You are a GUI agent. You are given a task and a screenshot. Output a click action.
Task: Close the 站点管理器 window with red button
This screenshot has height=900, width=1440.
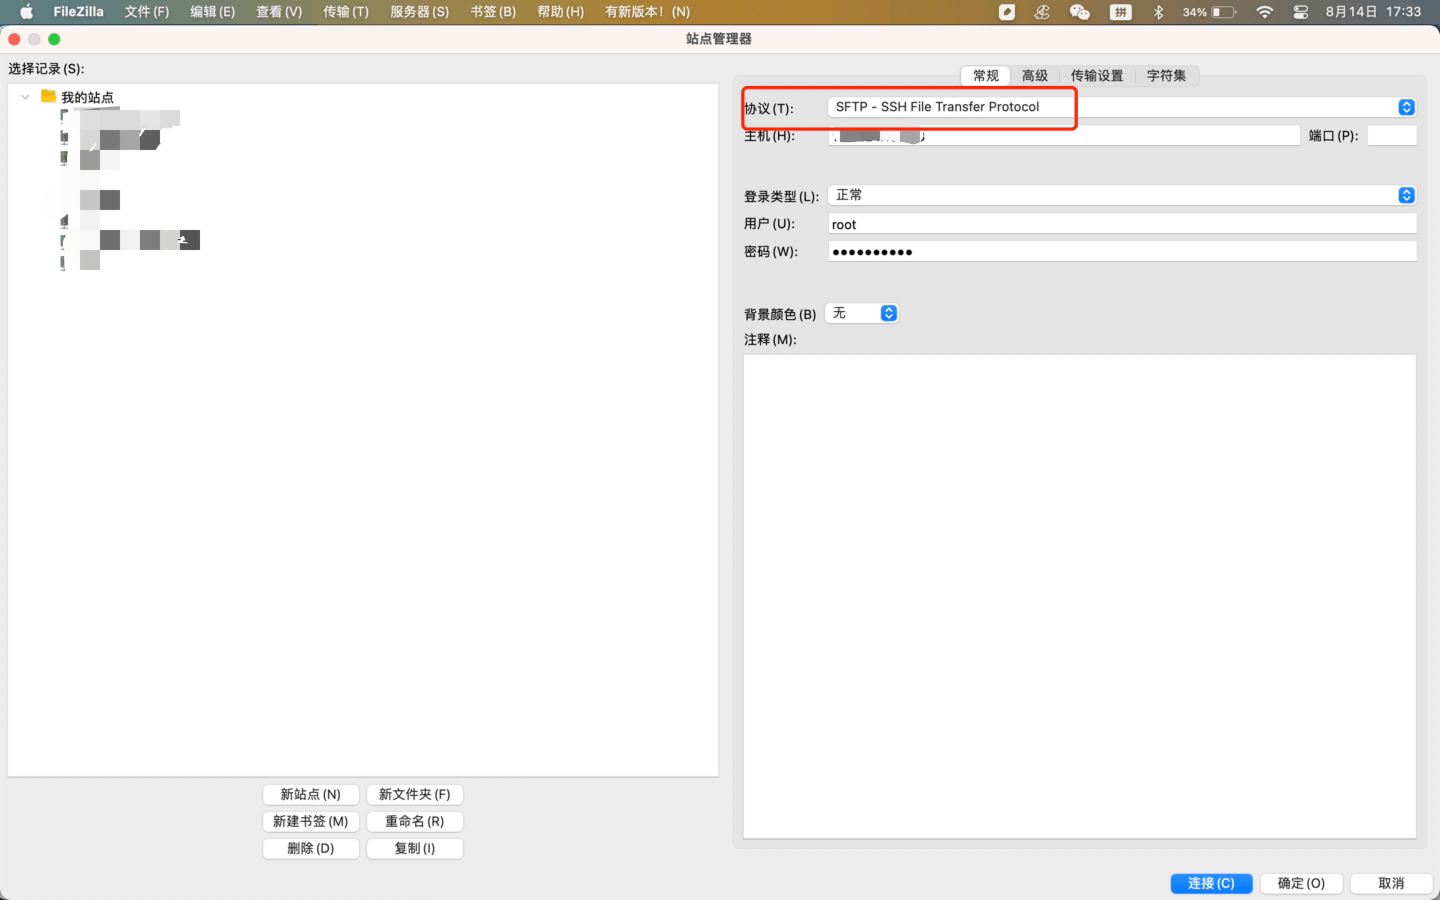(14, 39)
